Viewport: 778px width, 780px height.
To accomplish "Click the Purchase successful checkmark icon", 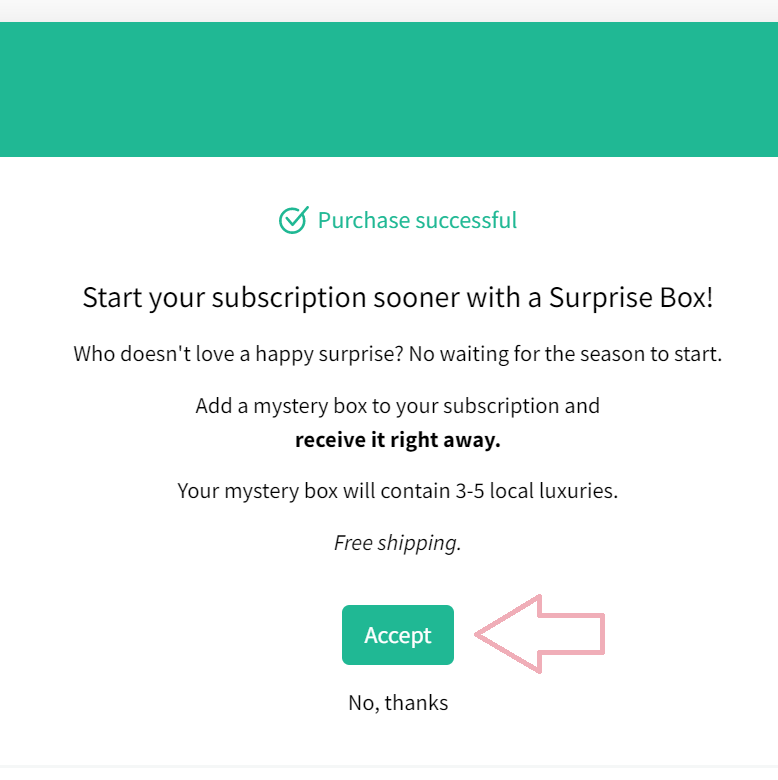I will (x=293, y=220).
